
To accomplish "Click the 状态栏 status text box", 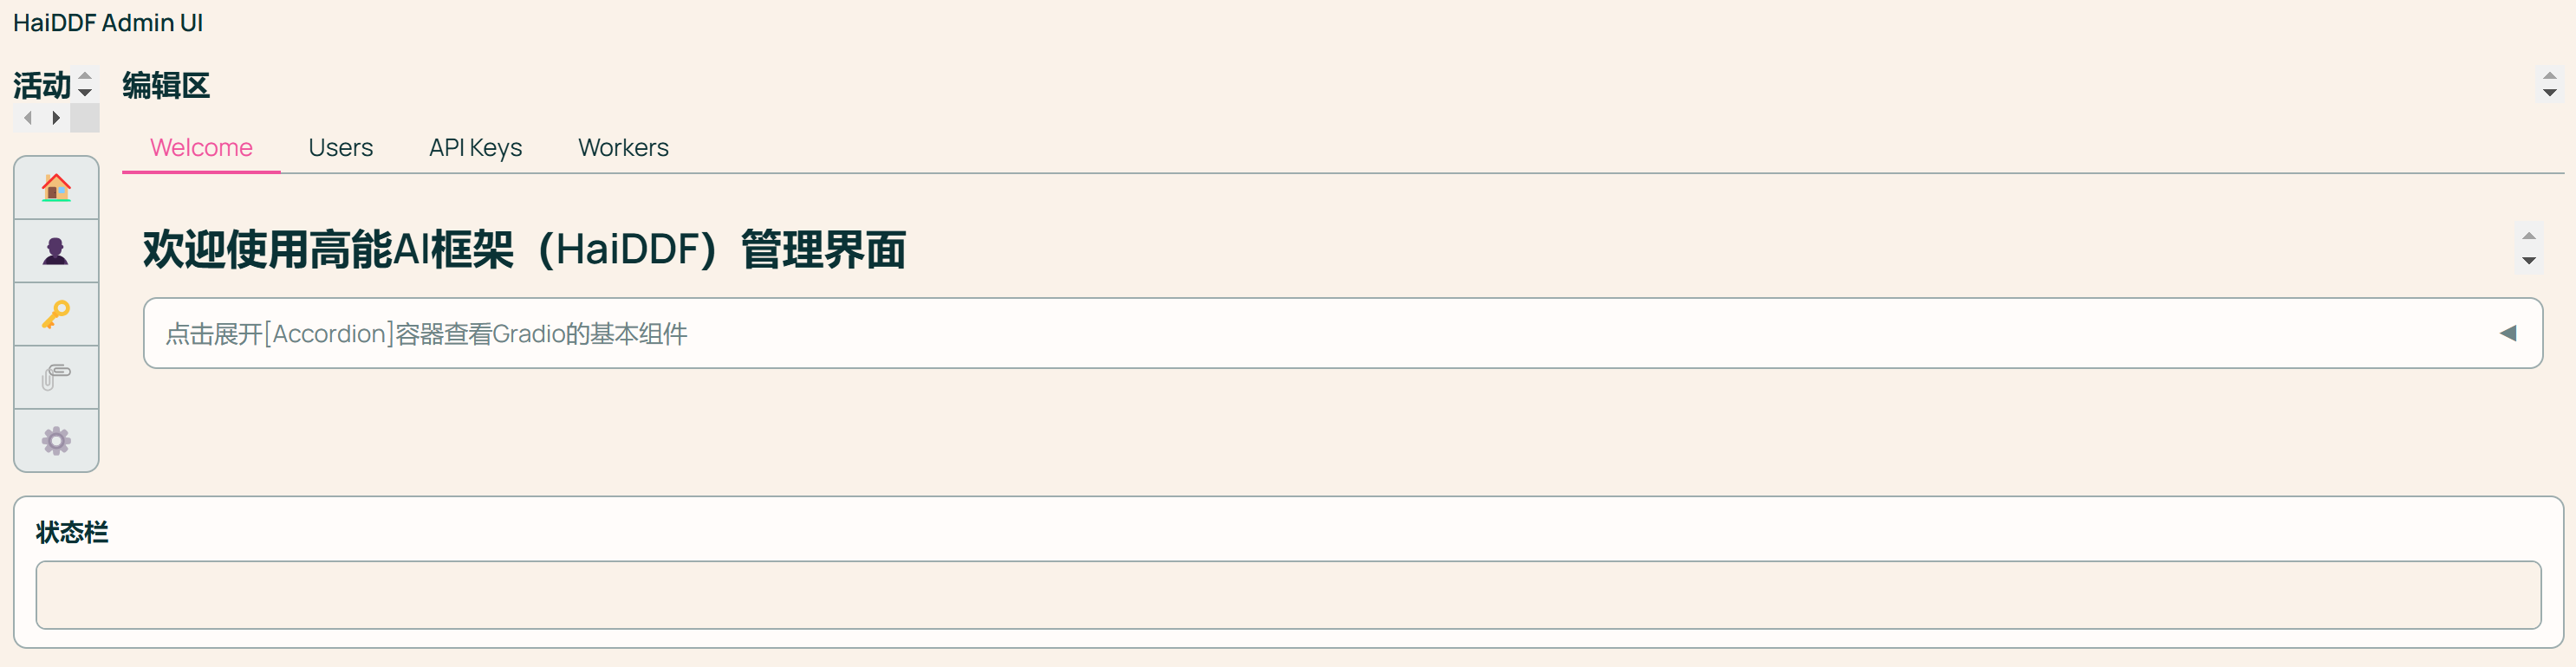I will pos(1288,595).
